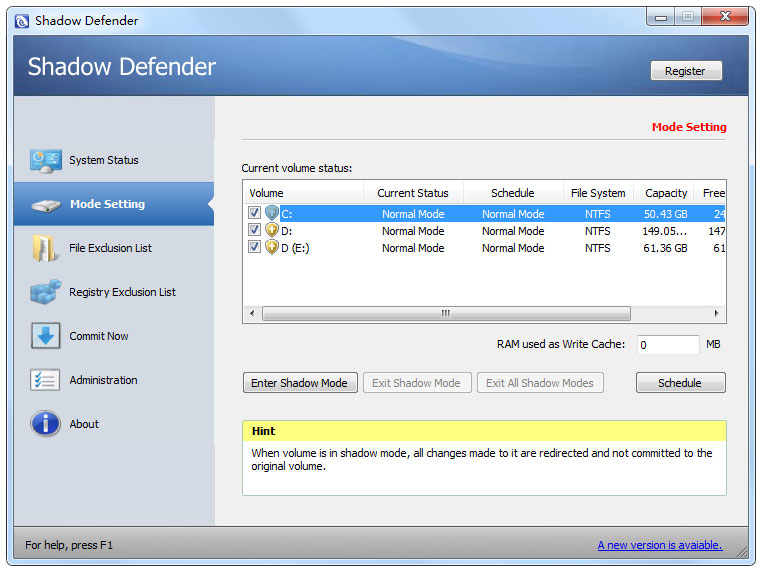Uncheck the checkbox for volume C:
The image size is (761, 573).
click(x=254, y=213)
